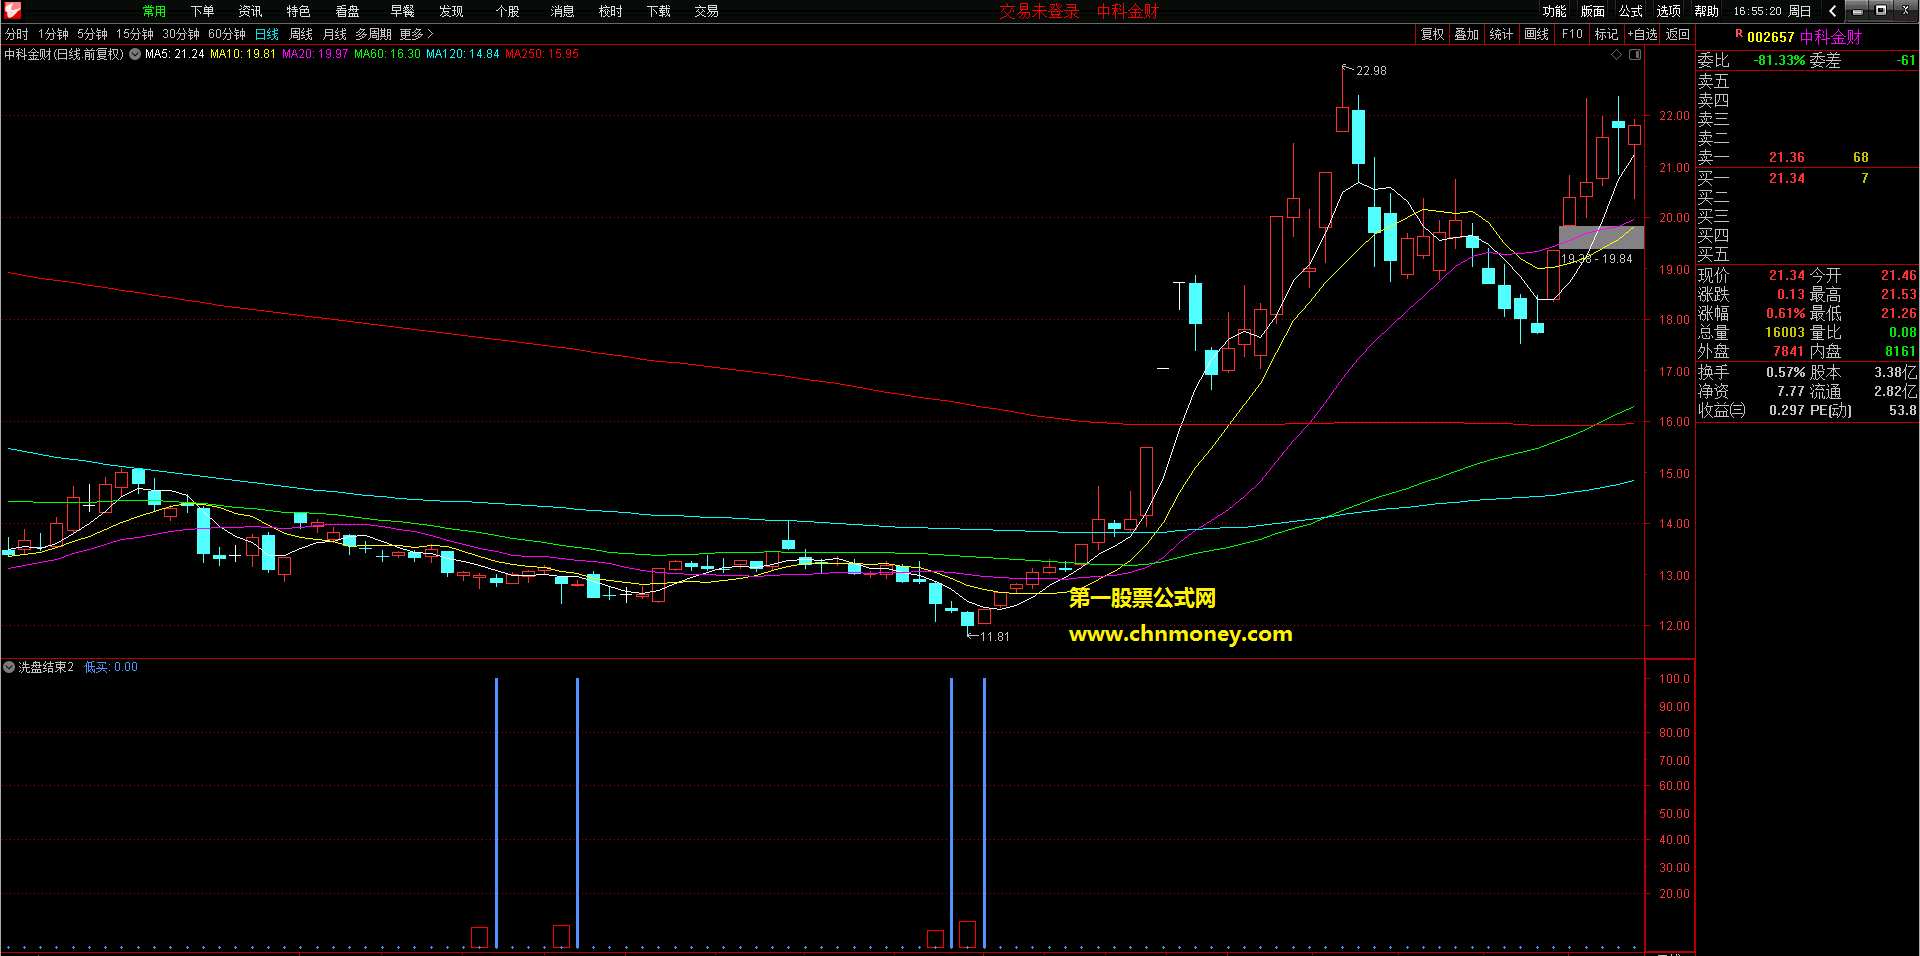
Task: Switch to 60分钟 chart period
Action: [x=227, y=34]
